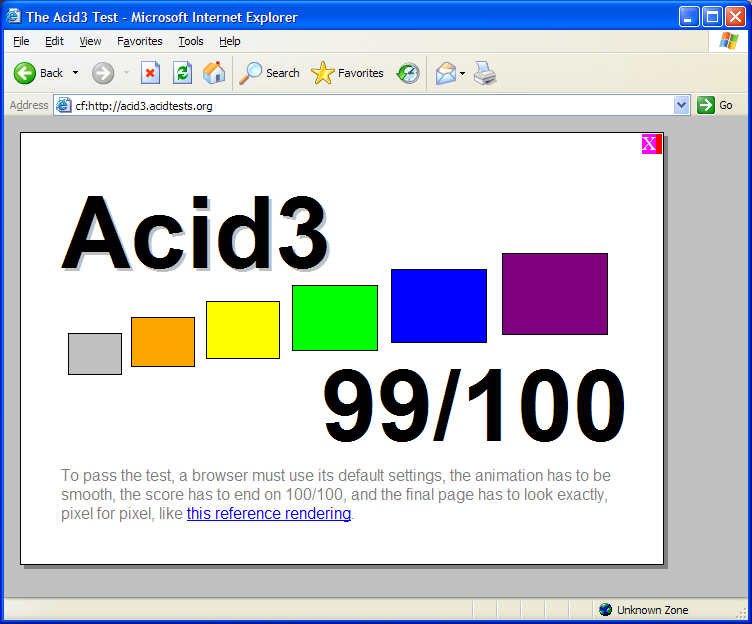Viewport: 752px width, 624px height.
Task: Open the Tools menu
Action: pos(191,41)
